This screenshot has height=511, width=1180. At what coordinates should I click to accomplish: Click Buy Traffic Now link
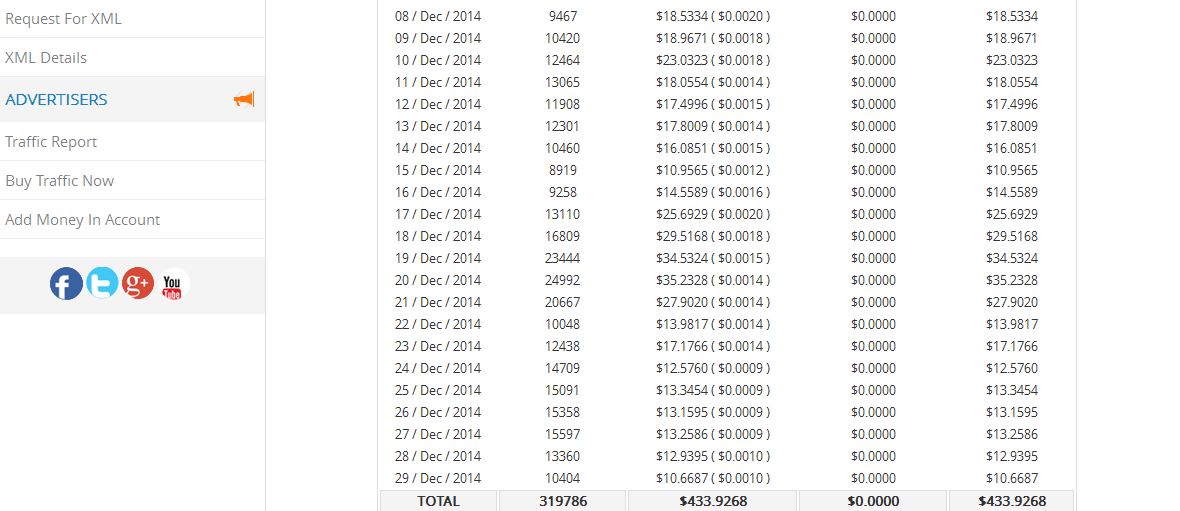click(60, 181)
